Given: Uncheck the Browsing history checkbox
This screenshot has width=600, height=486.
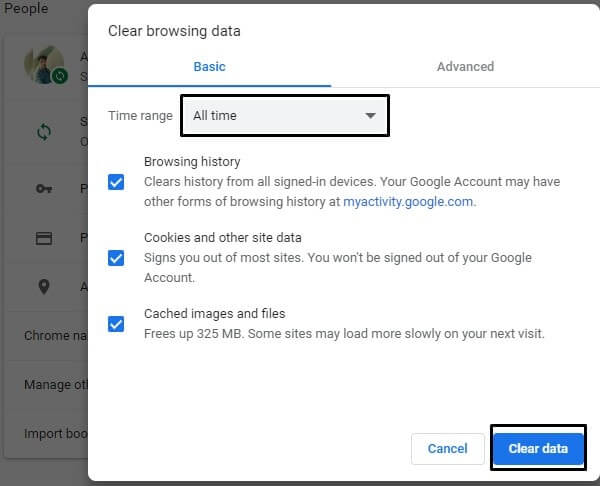Looking at the screenshot, I should coord(116,182).
